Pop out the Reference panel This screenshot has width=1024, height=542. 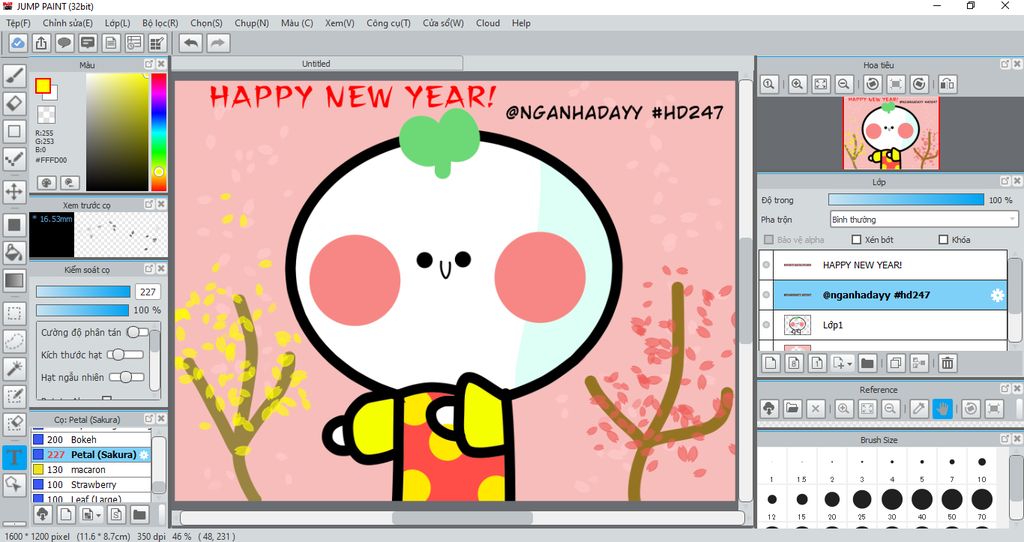1005,389
